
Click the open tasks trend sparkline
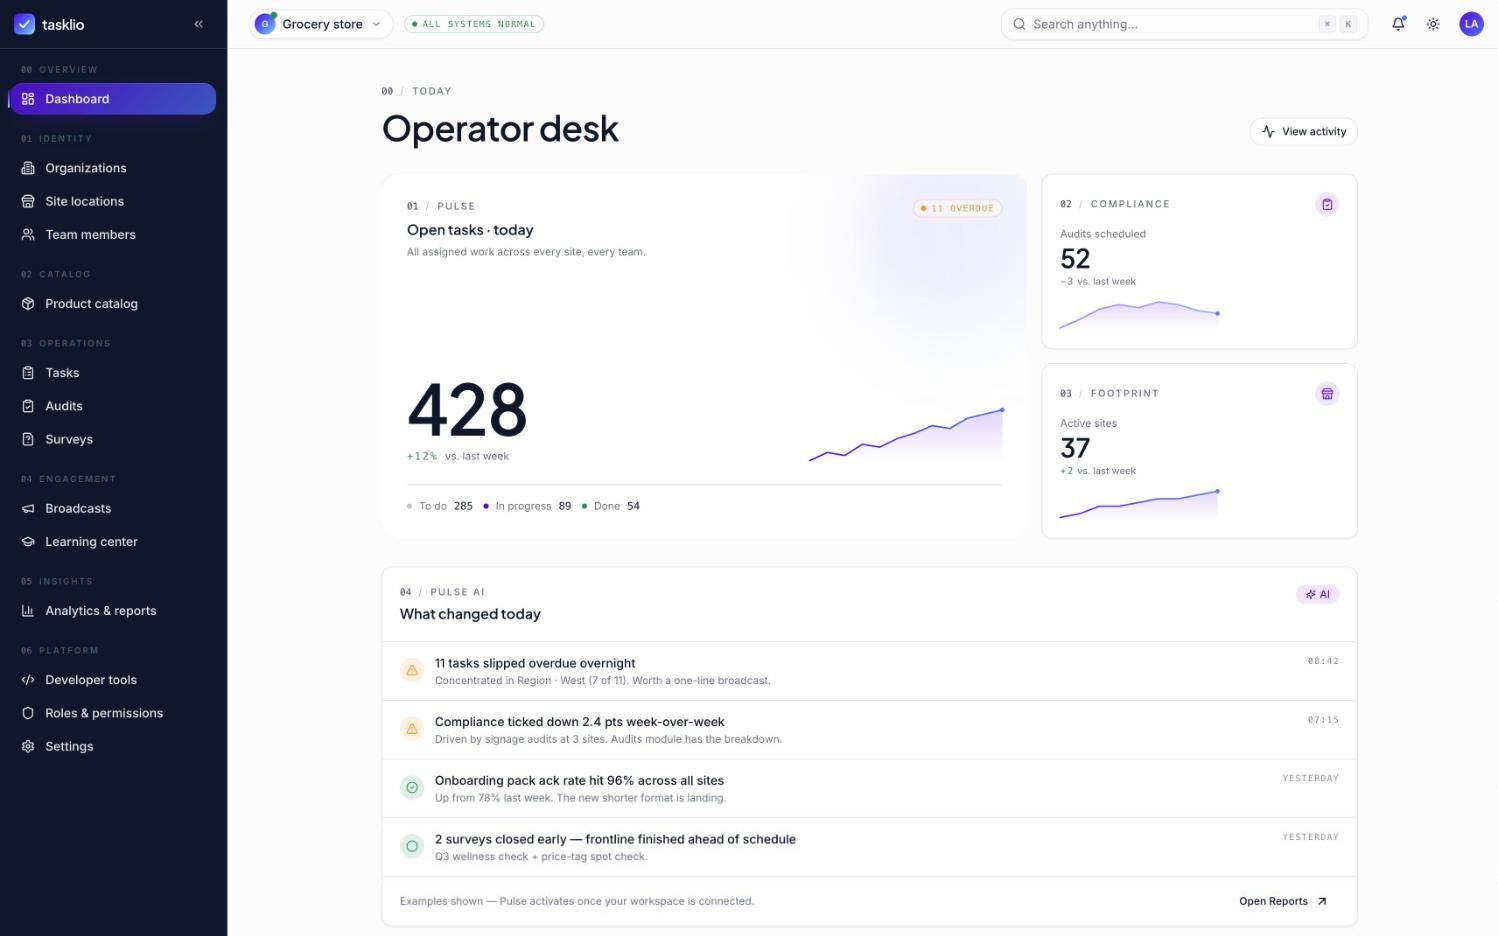pos(906,435)
